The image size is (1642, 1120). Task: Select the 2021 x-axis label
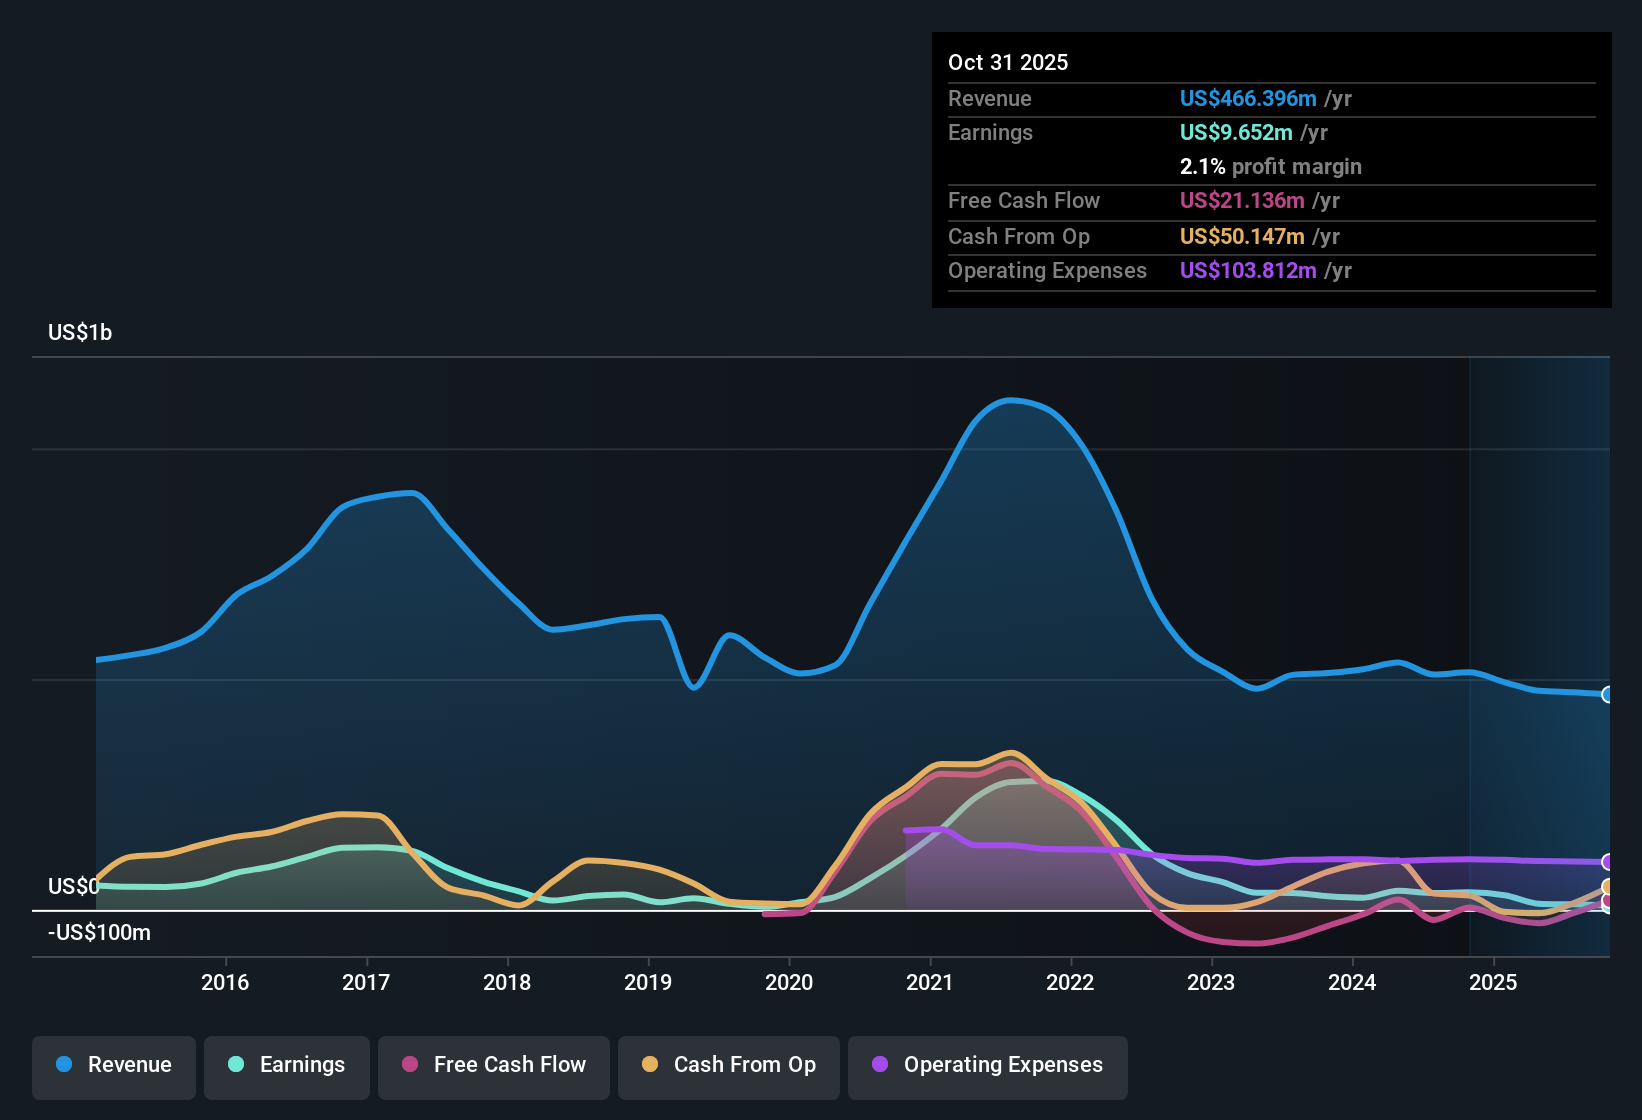coord(930,982)
